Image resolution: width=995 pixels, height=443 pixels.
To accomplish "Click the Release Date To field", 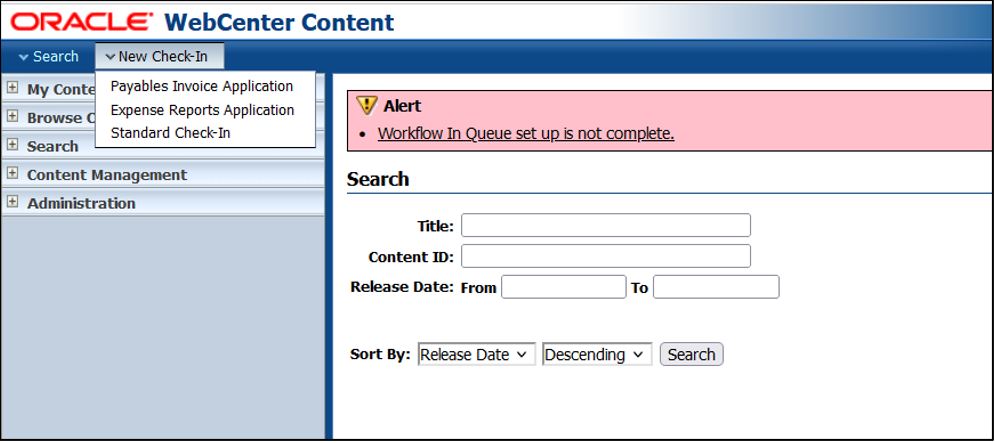I will tap(716, 287).
